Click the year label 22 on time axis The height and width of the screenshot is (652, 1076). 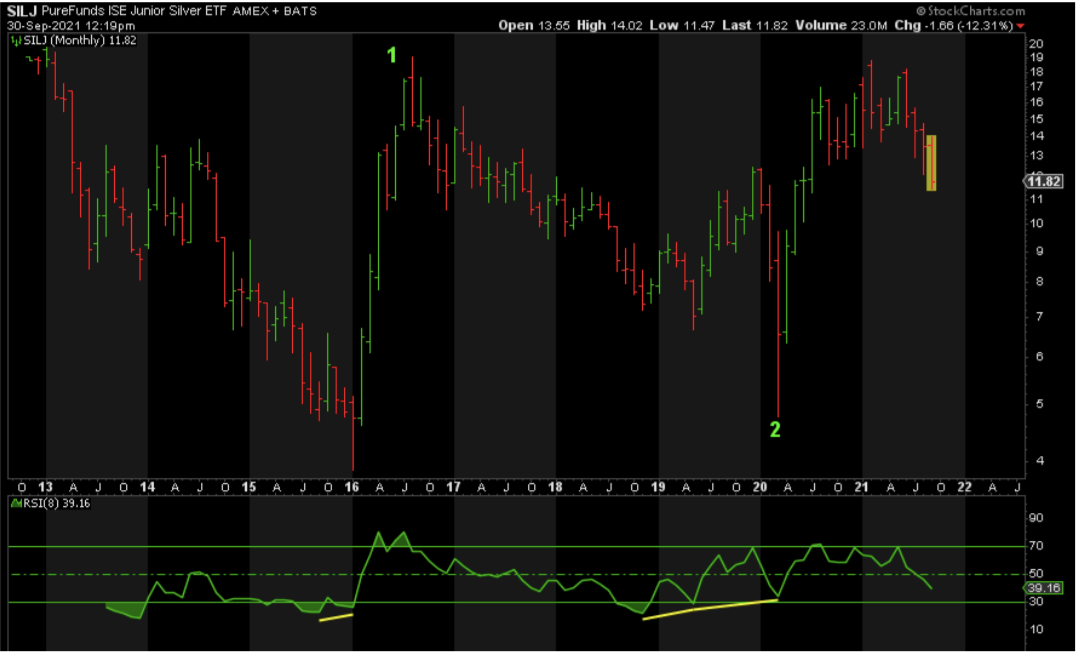pos(964,487)
